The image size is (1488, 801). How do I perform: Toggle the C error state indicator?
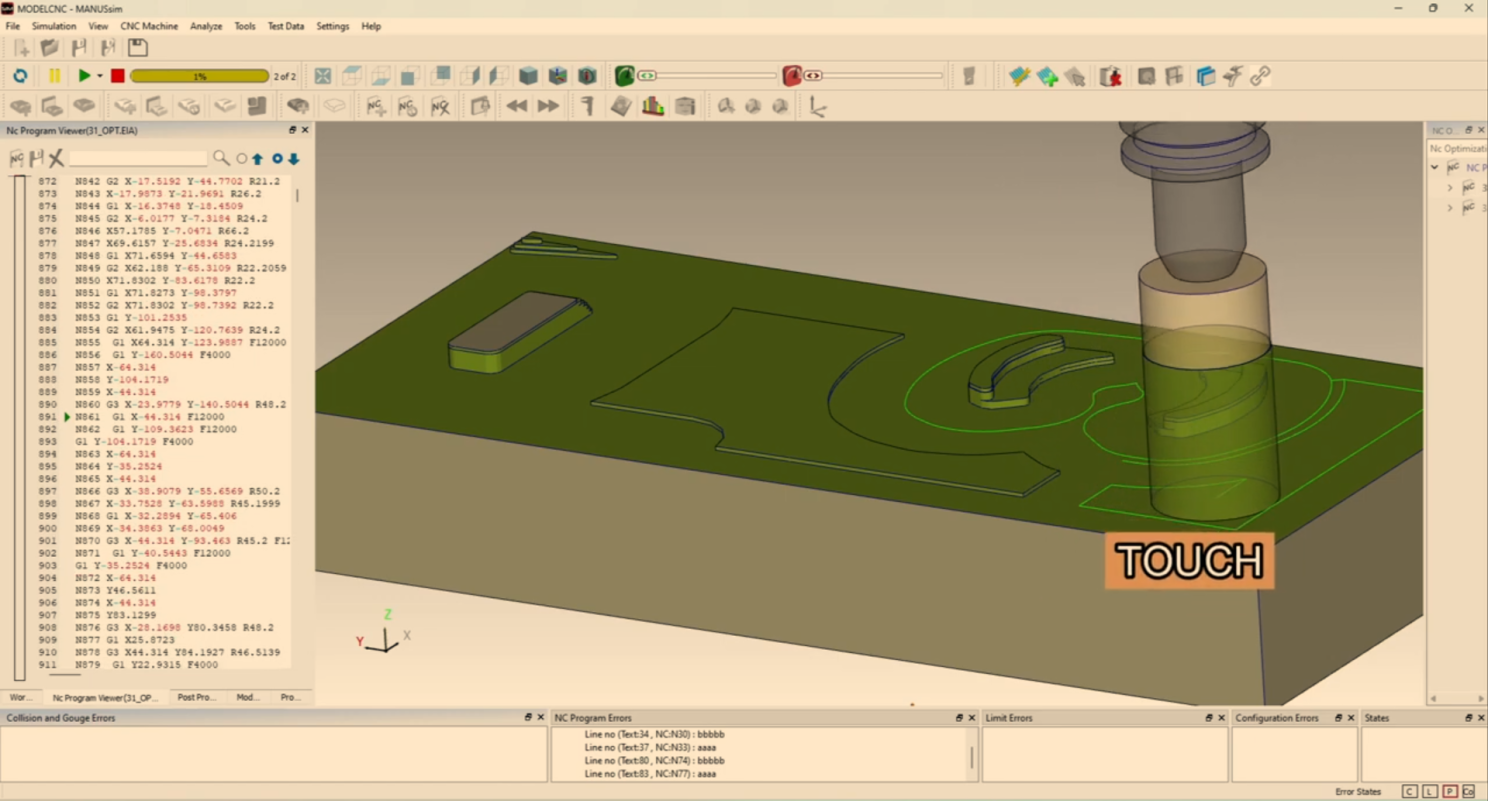(1409, 791)
